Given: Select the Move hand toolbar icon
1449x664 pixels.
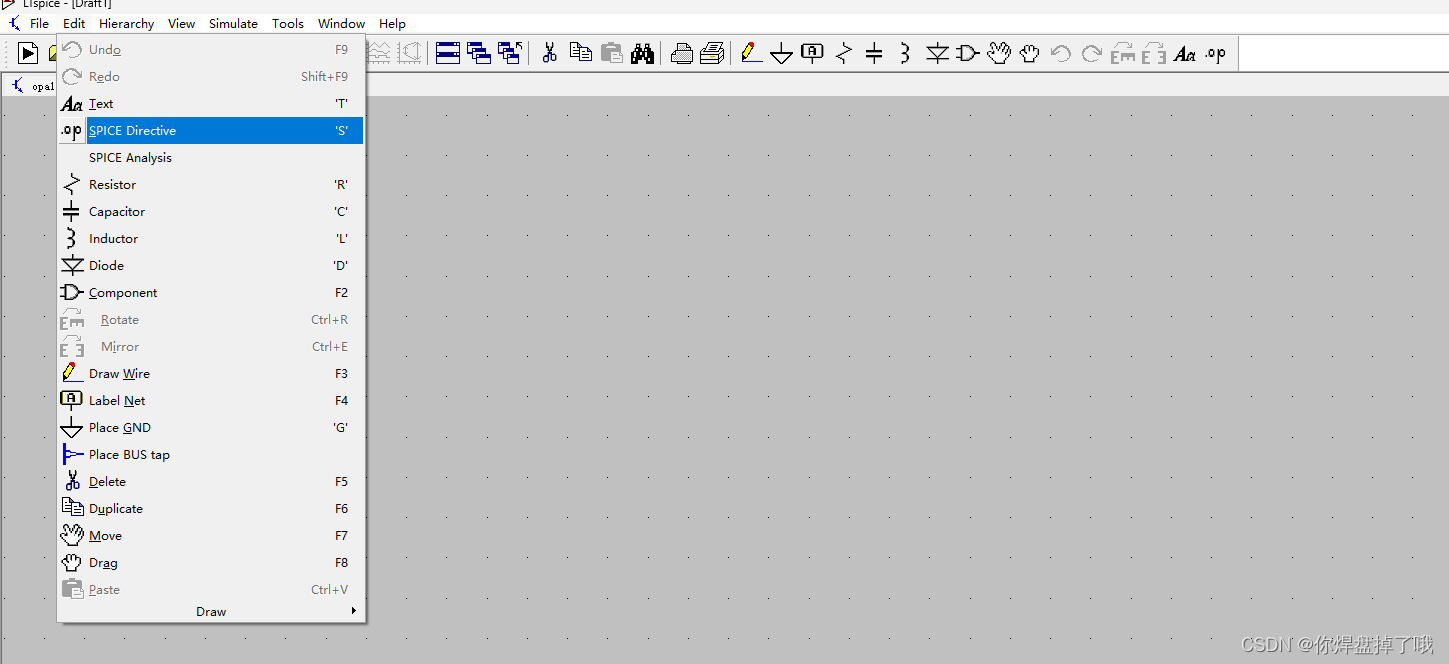Looking at the screenshot, I should [x=999, y=53].
